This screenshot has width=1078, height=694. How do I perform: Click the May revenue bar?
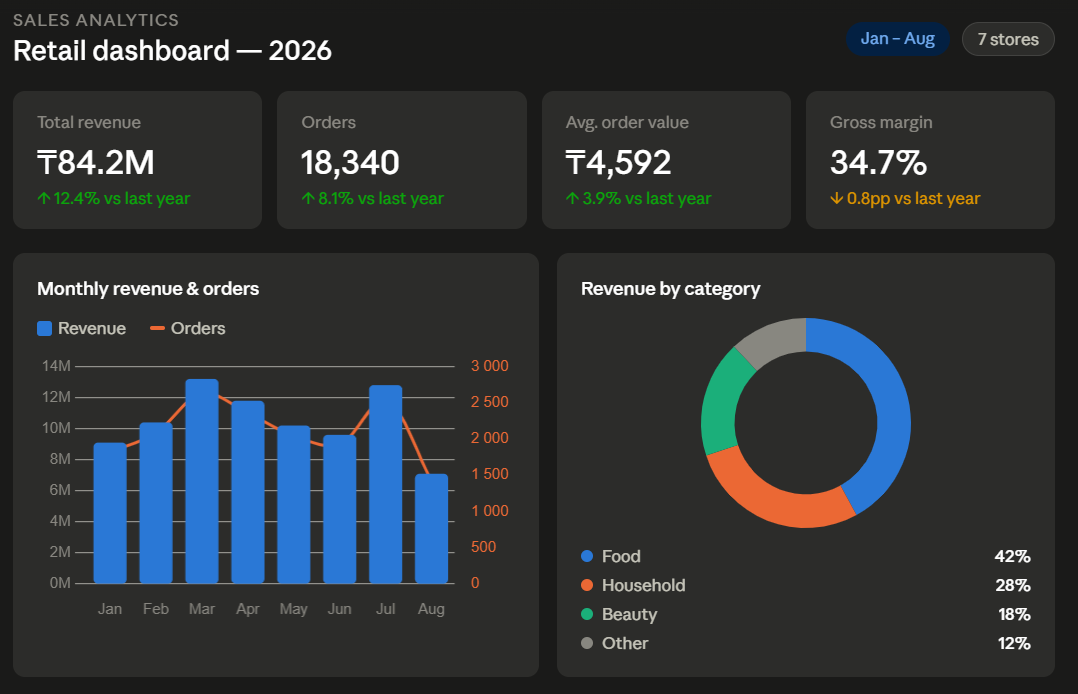click(294, 504)
